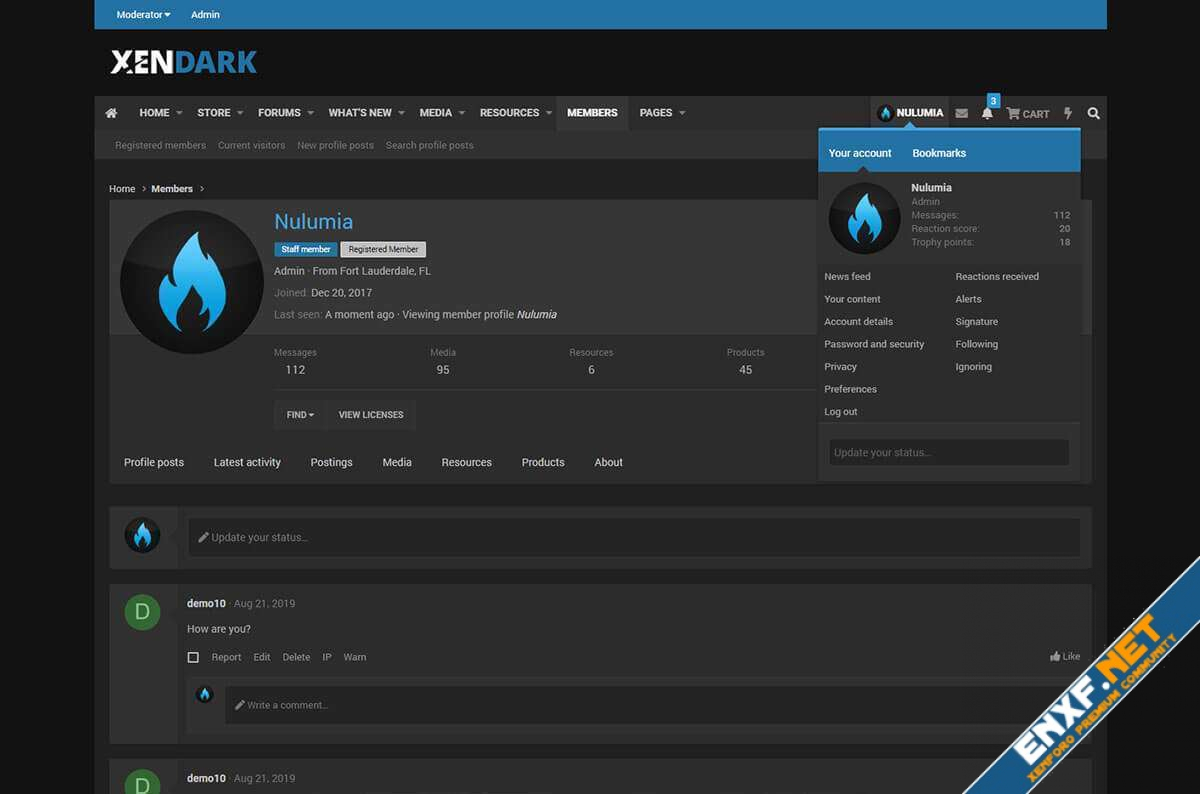Click the demo10 green D avatar on 'How are you?' post
The height and width of the screenshot is (794, 1200).
pyautogui.click(x=142, y=611)
